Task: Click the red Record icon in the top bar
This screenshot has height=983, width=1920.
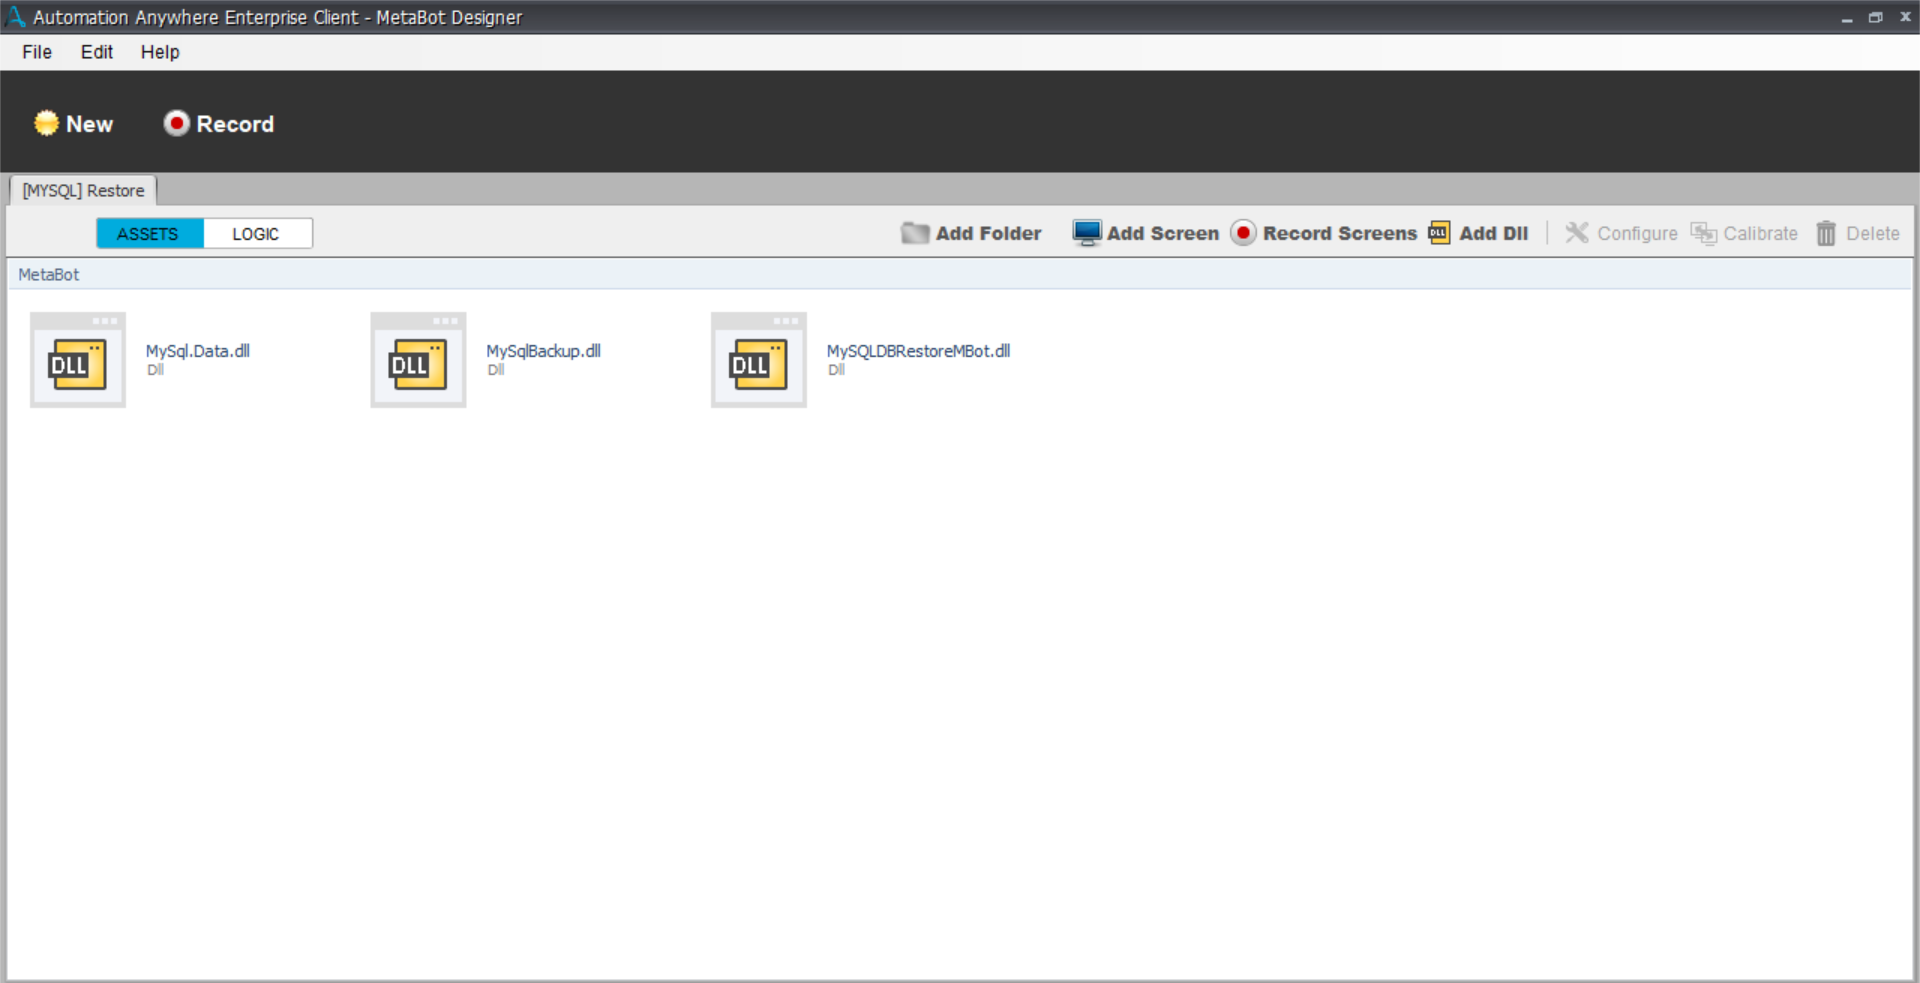Action: point(176,123)
